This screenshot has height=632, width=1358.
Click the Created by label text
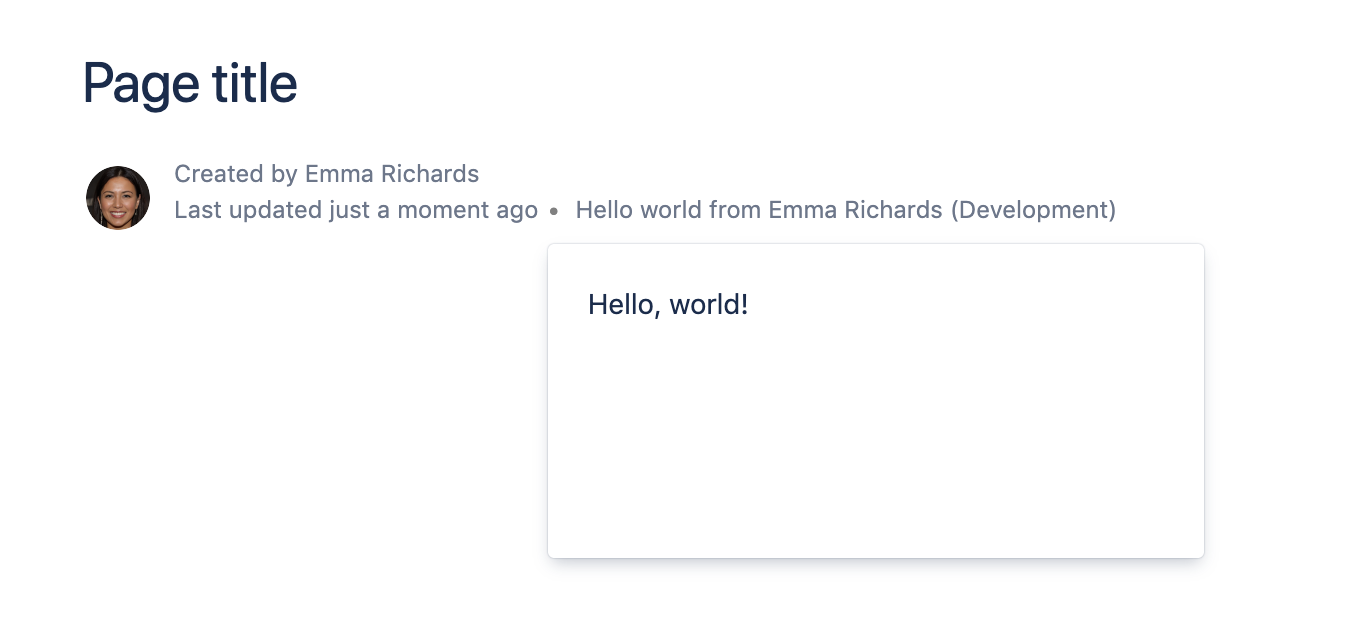click(x=238, y=173)
